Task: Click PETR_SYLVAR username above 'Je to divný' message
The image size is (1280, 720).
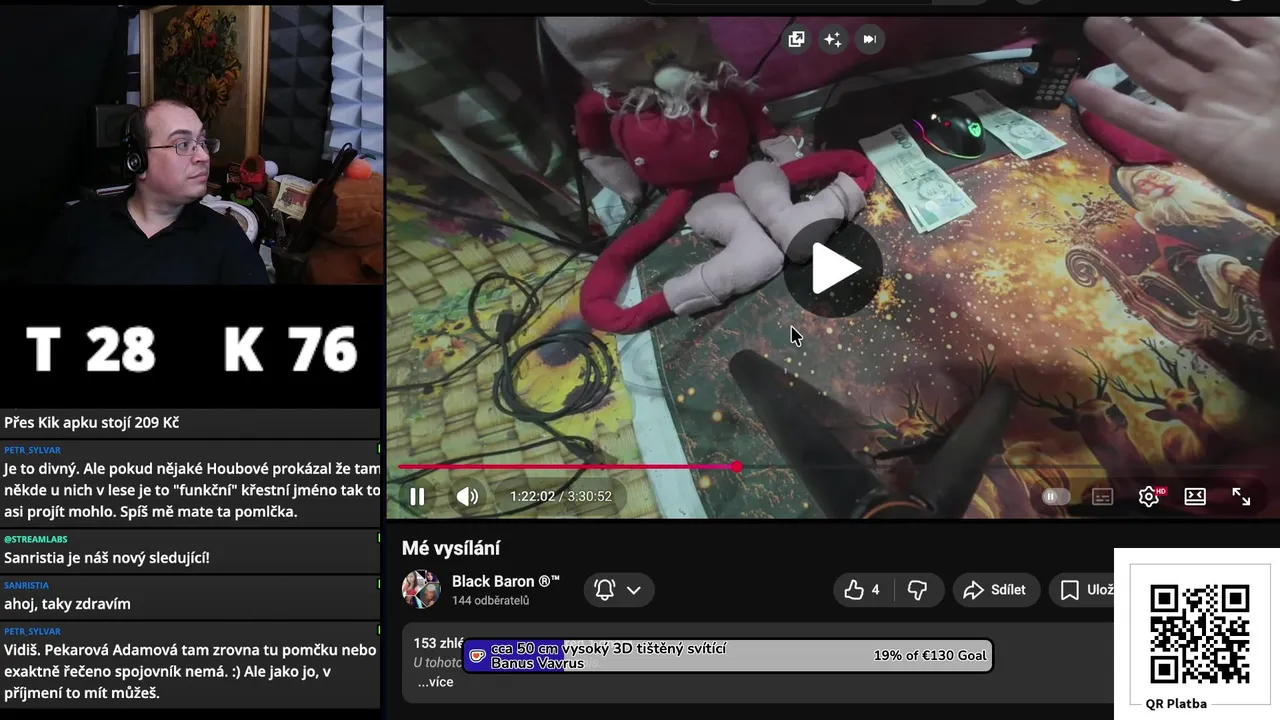Action: coord(32,450)
